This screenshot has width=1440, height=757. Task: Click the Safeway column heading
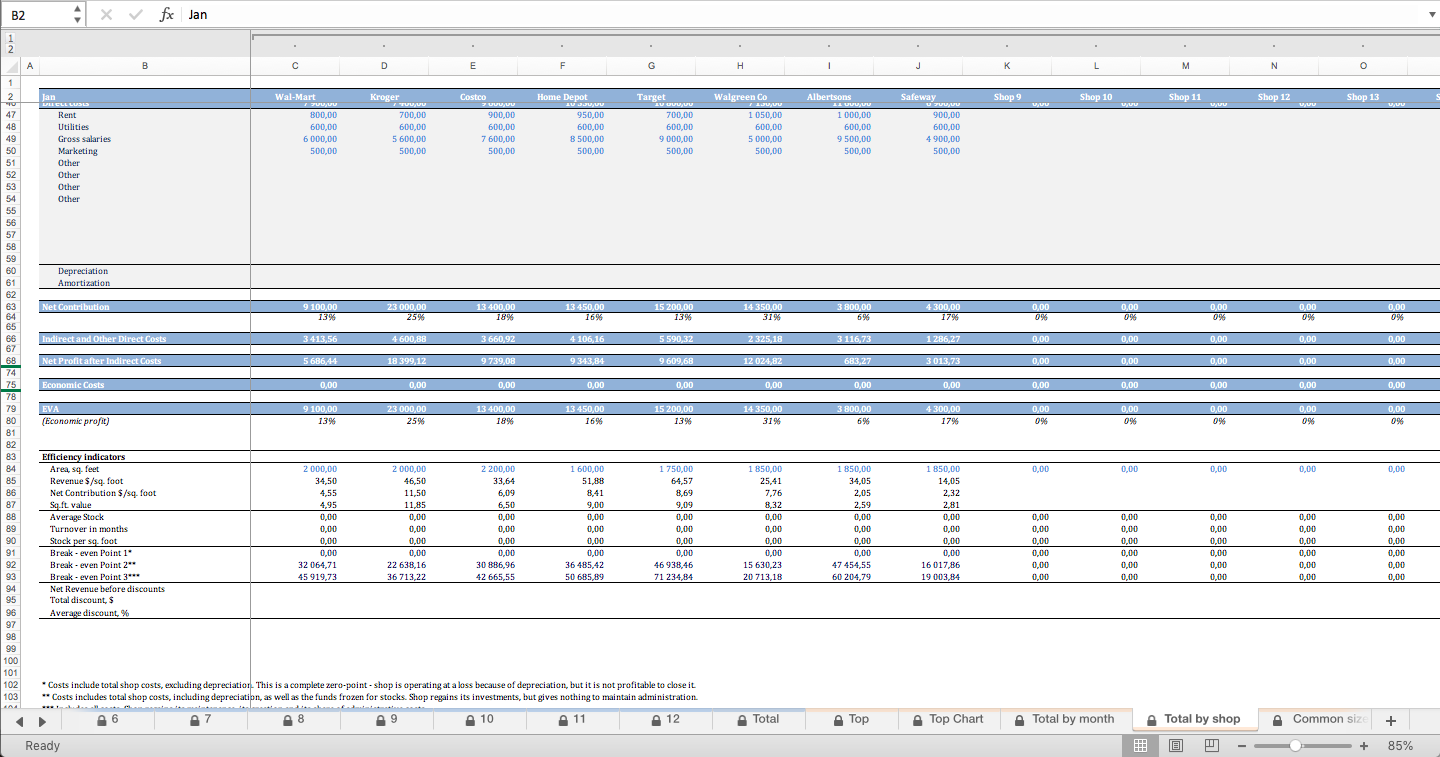pyautogui.click(x=918, y=97)
